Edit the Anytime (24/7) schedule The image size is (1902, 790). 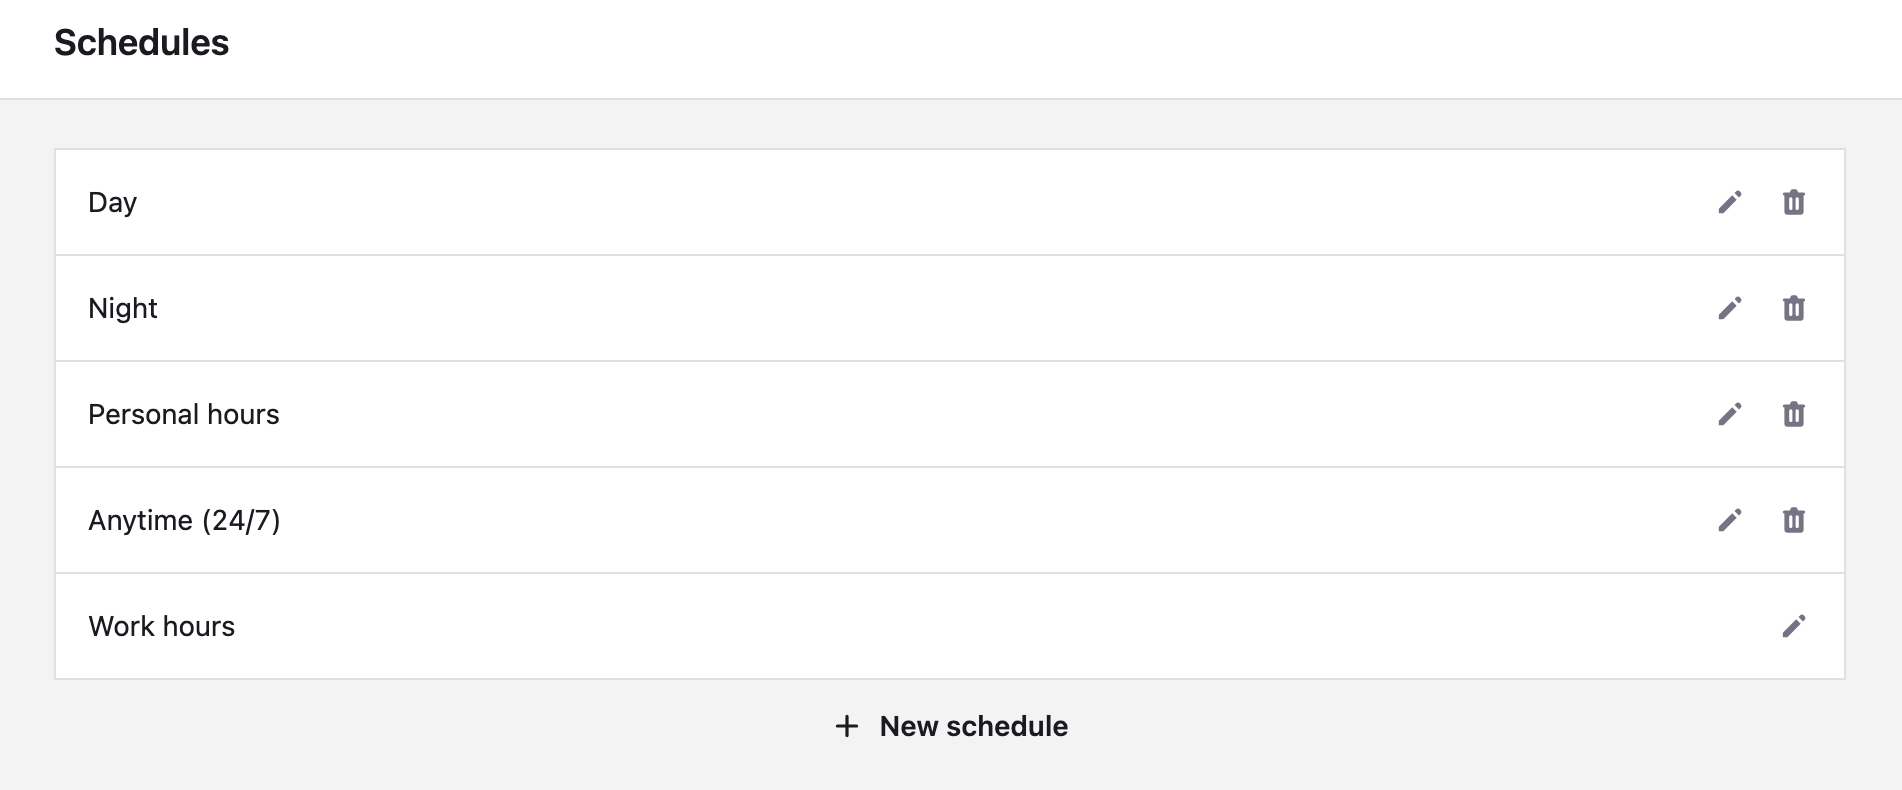(1730, 520)
